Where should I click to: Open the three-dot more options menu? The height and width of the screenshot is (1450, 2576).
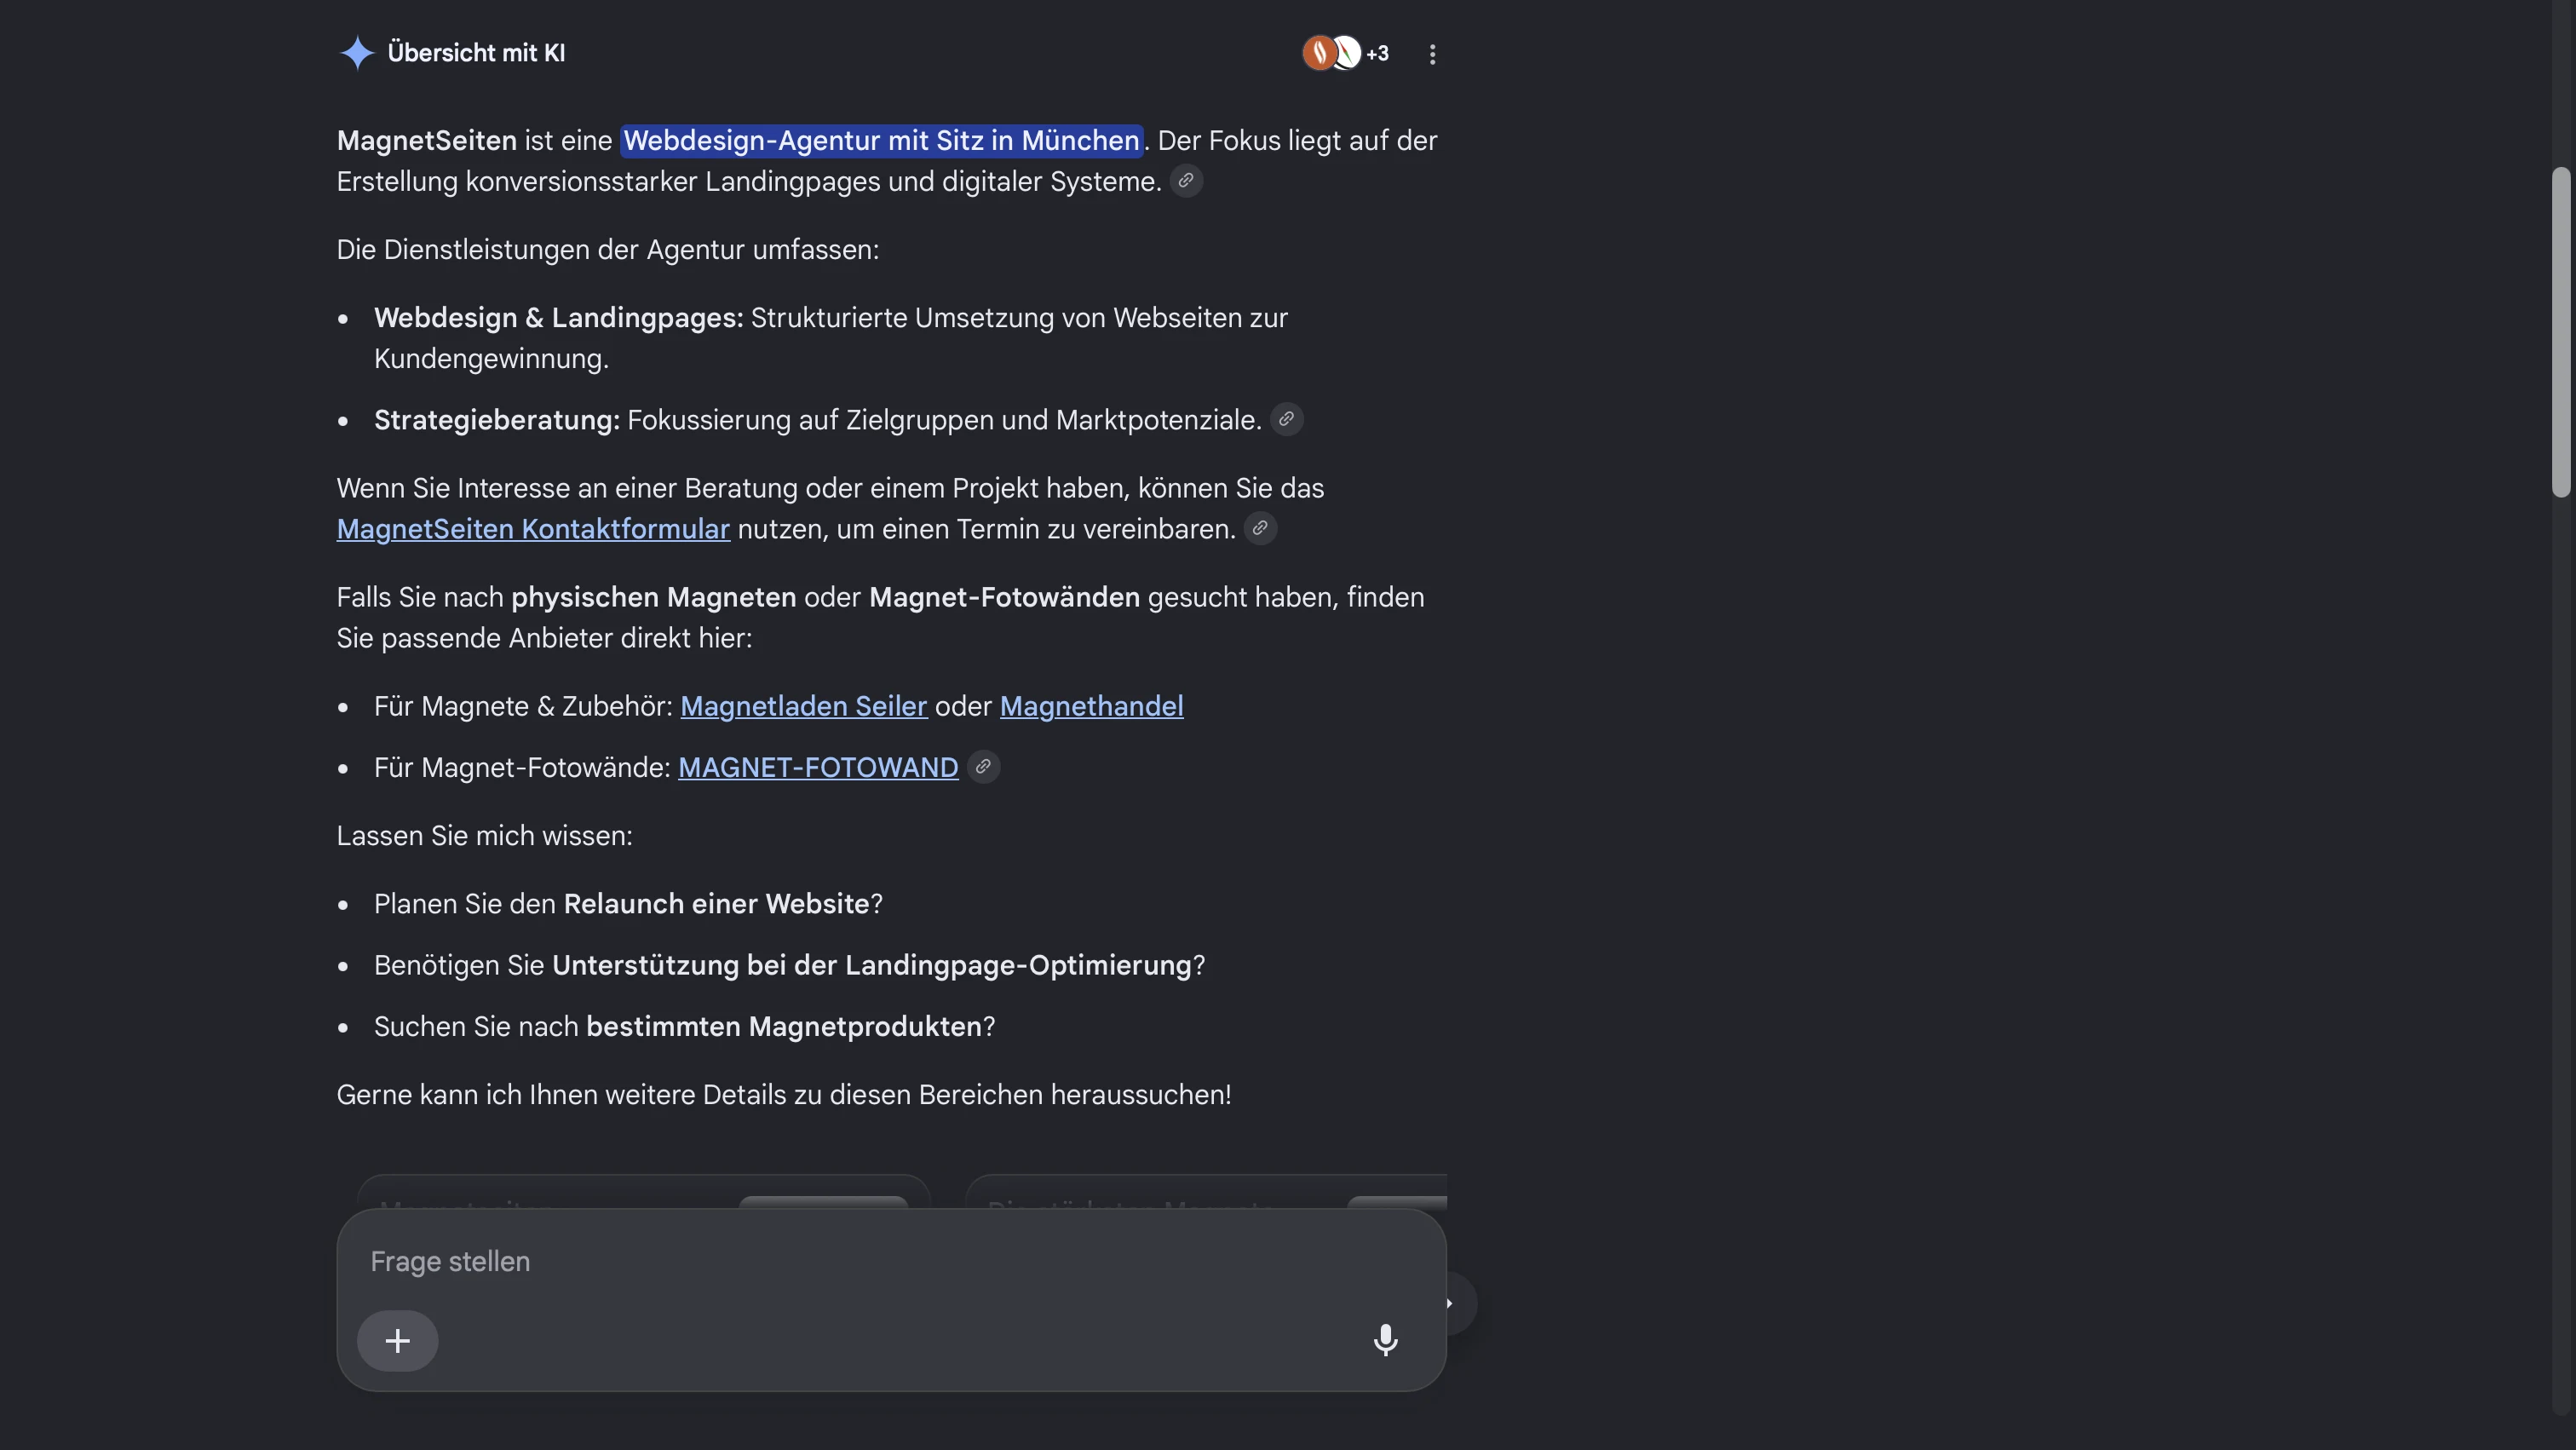click(1432, 54)
